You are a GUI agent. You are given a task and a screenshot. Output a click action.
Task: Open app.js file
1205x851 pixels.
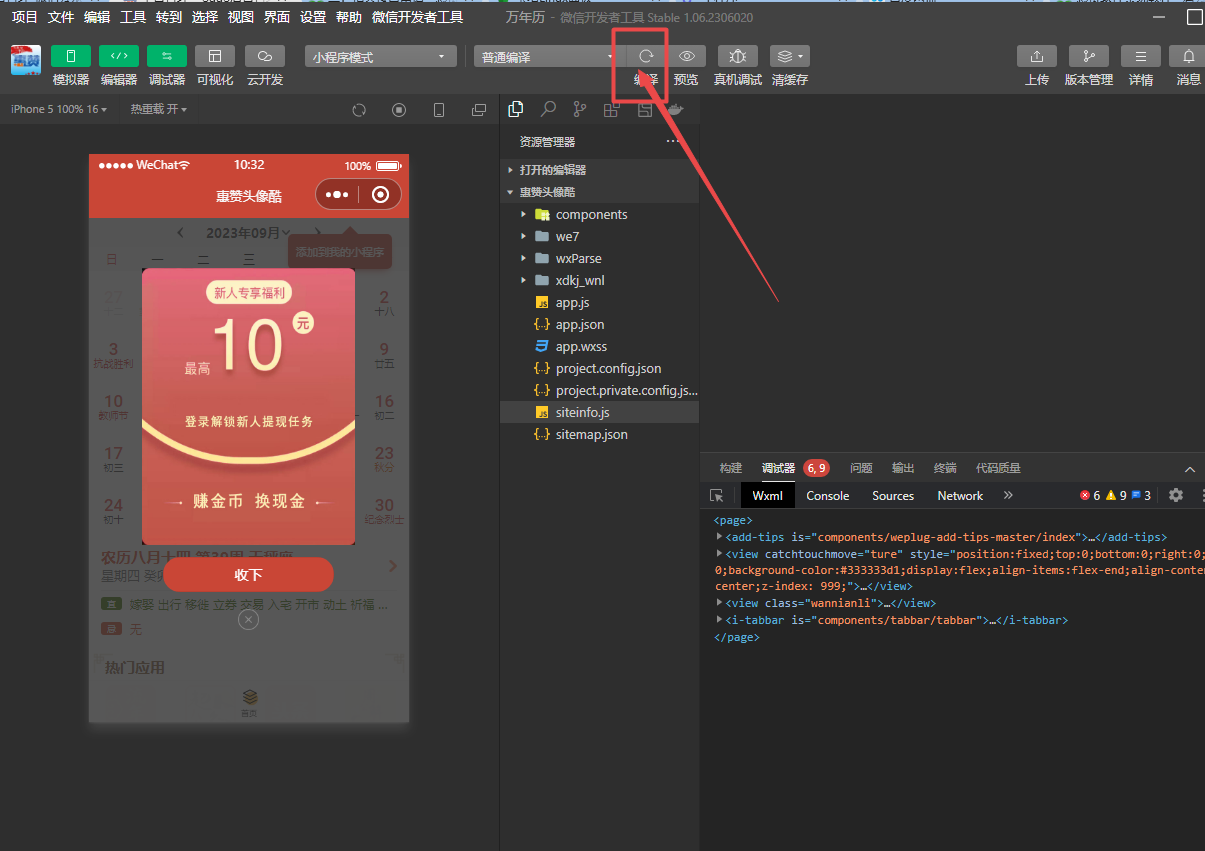(x=599, y=302)
